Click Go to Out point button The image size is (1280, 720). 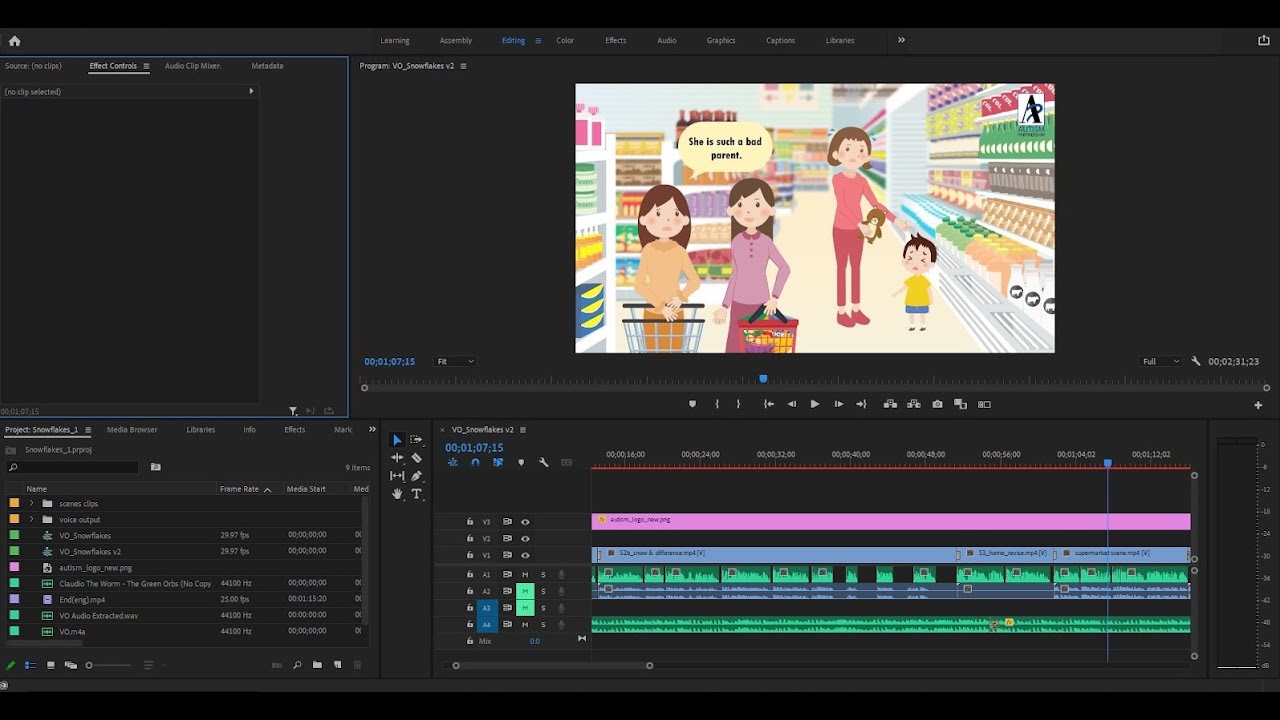click(861, 404)
